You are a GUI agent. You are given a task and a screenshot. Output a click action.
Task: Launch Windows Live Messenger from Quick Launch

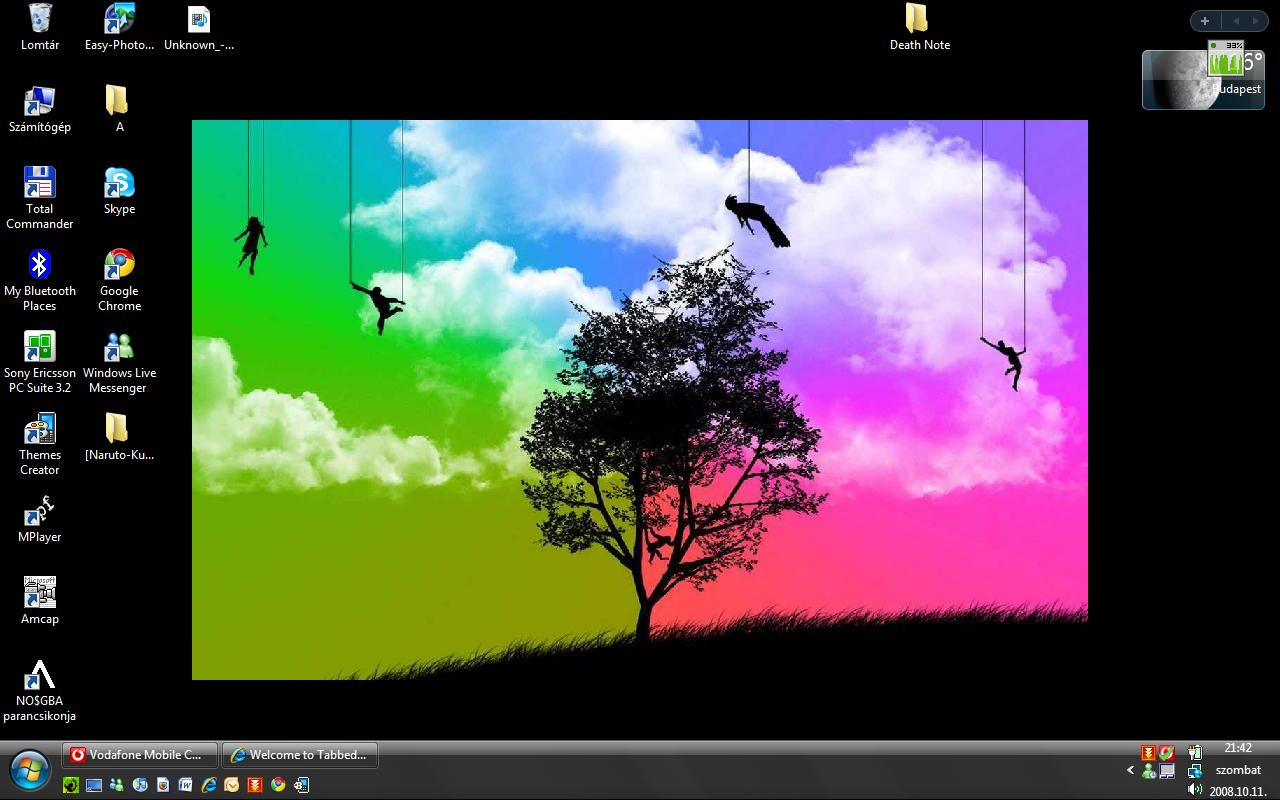[x=117, y=785]
